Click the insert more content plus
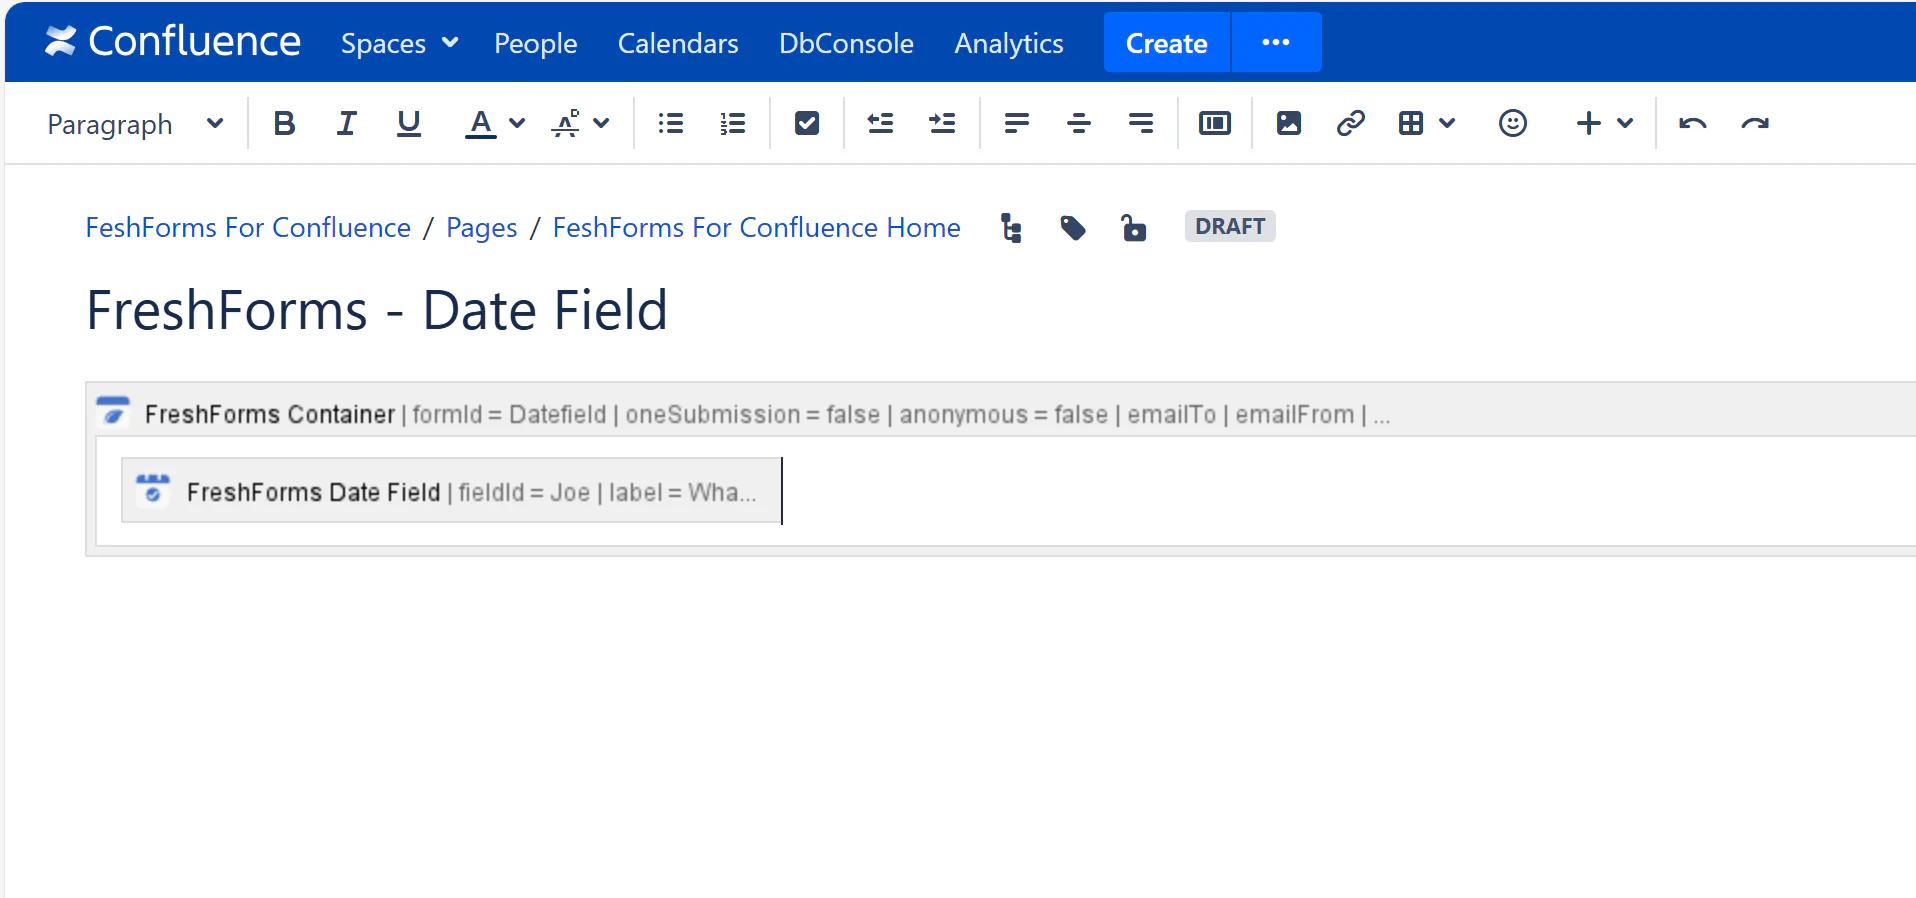Screen dimensions: 1916x898 1588,123
